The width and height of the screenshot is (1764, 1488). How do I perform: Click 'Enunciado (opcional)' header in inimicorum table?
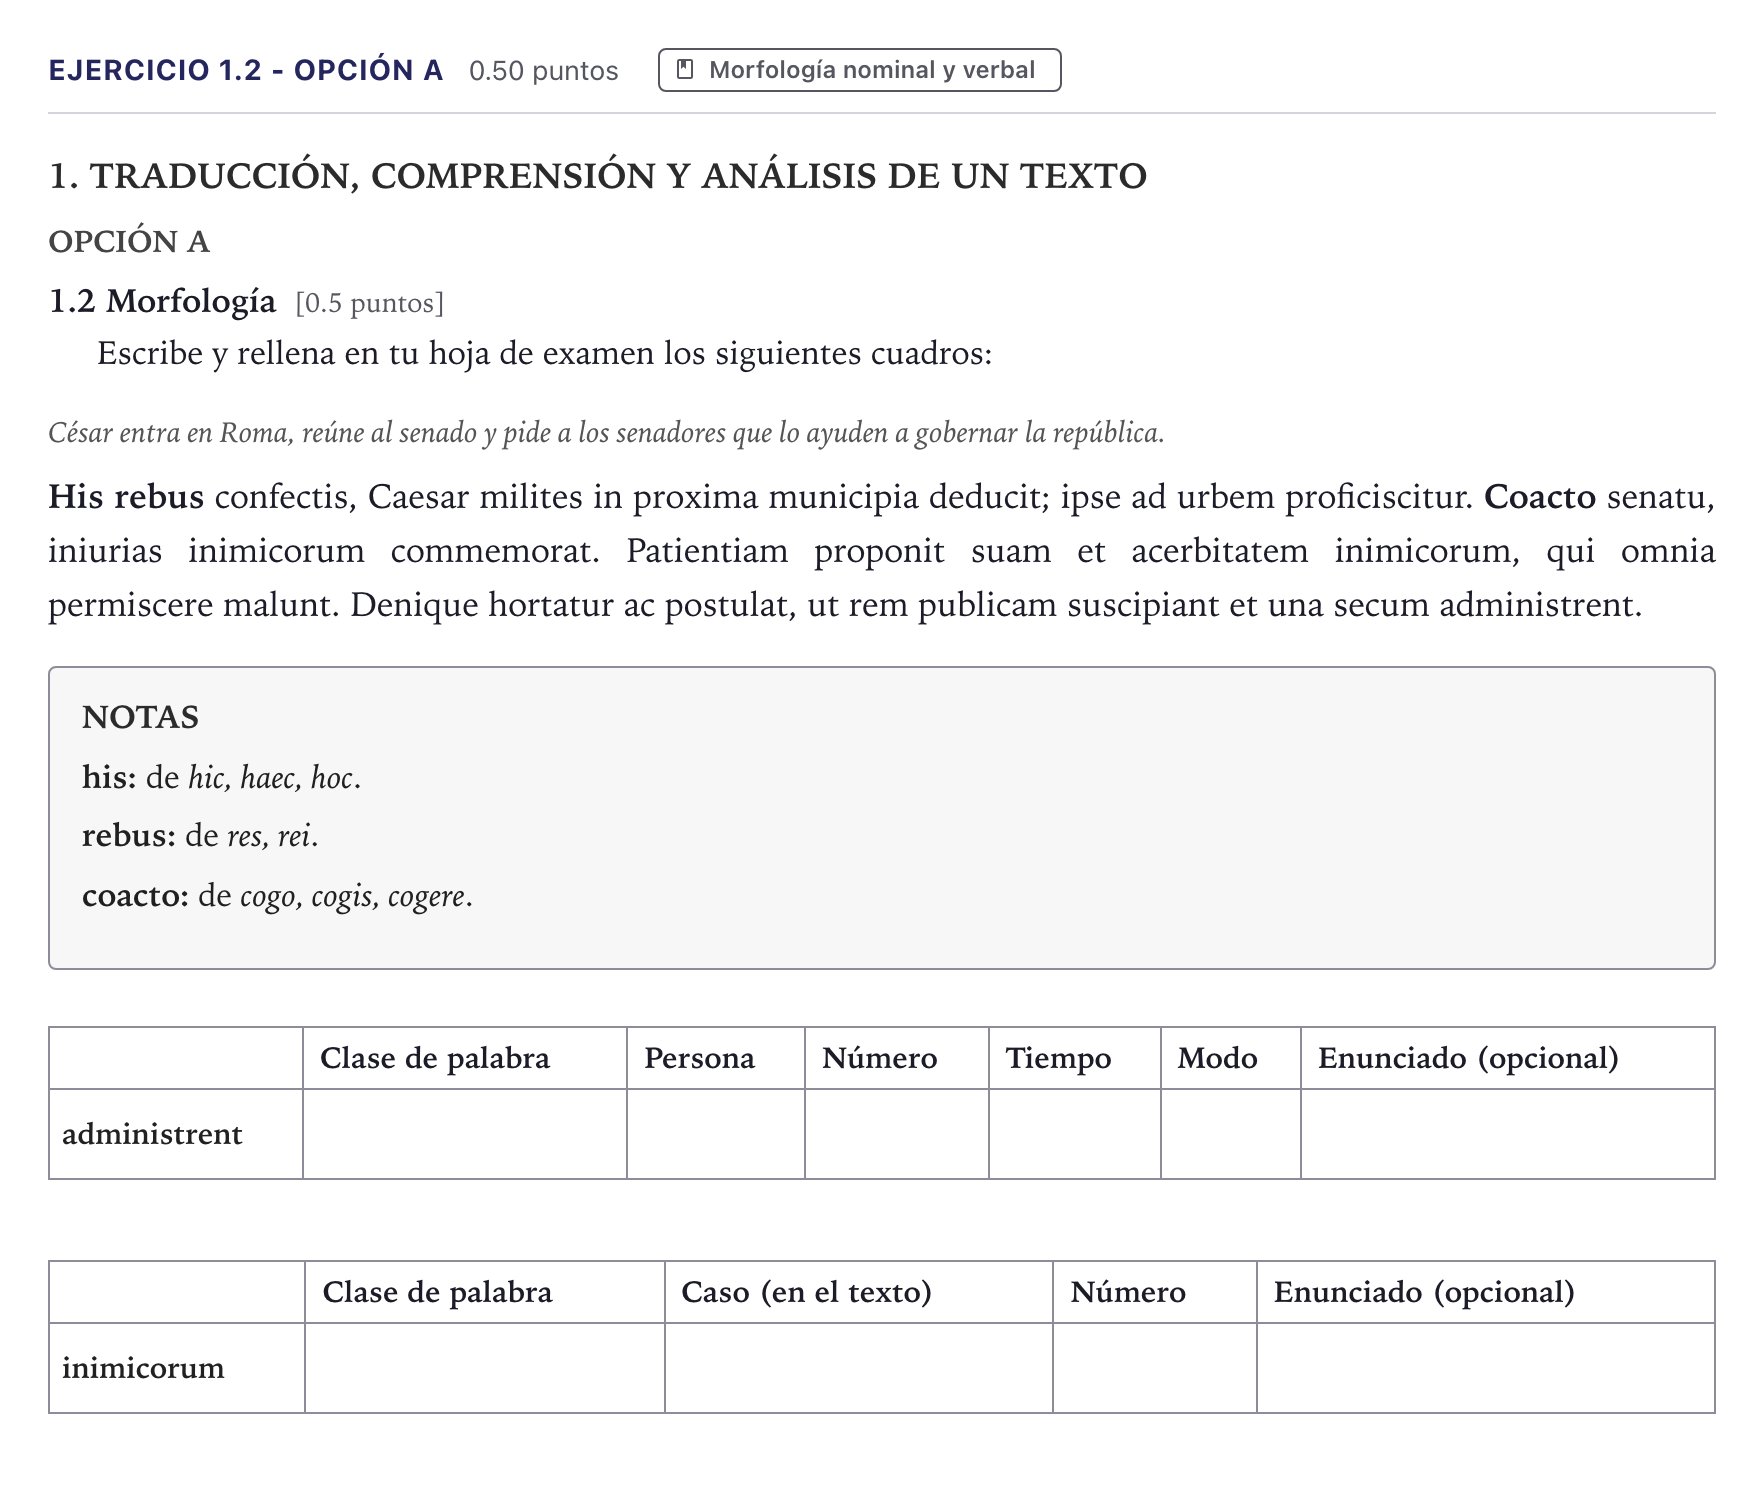(x=1486, y=1292)
